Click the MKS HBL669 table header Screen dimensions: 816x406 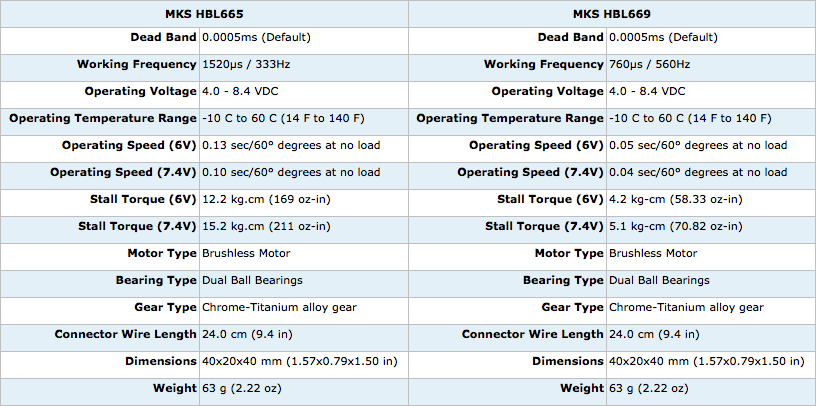(611, 15)
